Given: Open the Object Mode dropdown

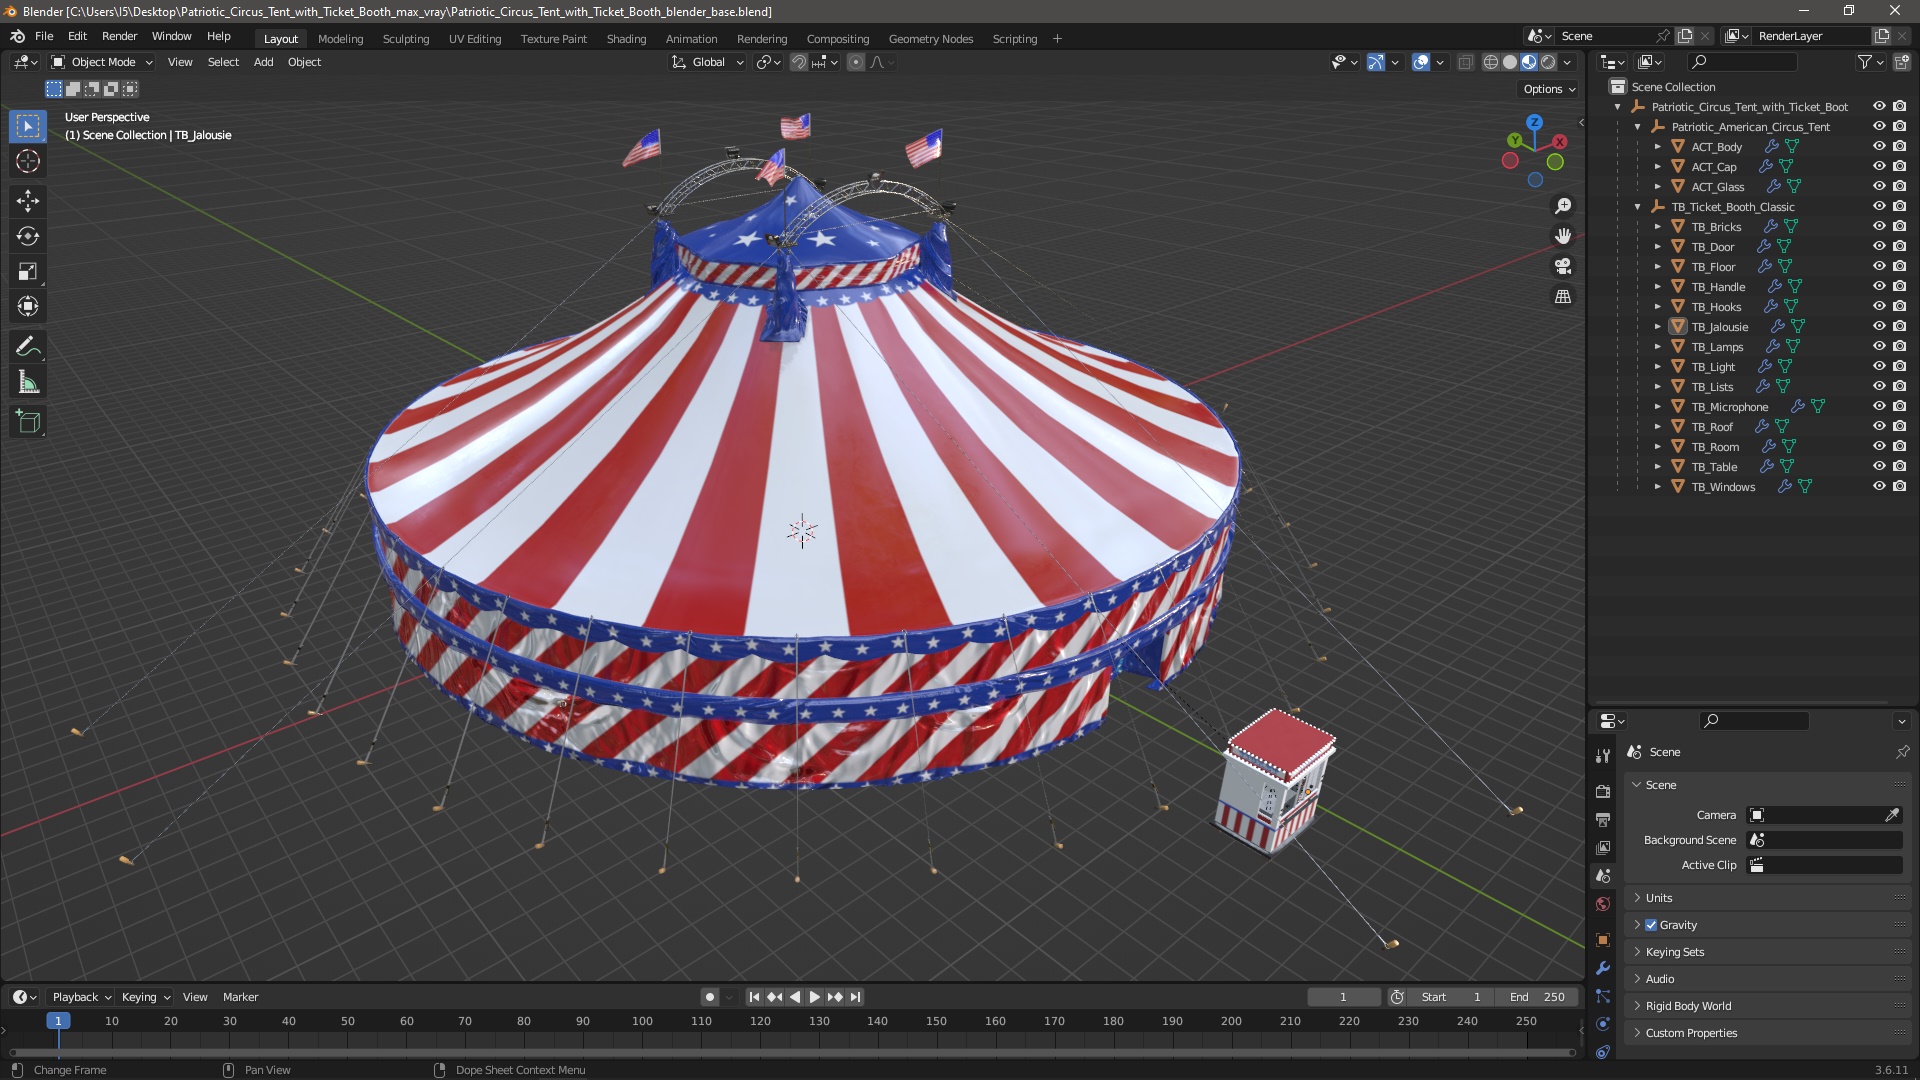Looking at the screenshot, I should click(102, 62).
